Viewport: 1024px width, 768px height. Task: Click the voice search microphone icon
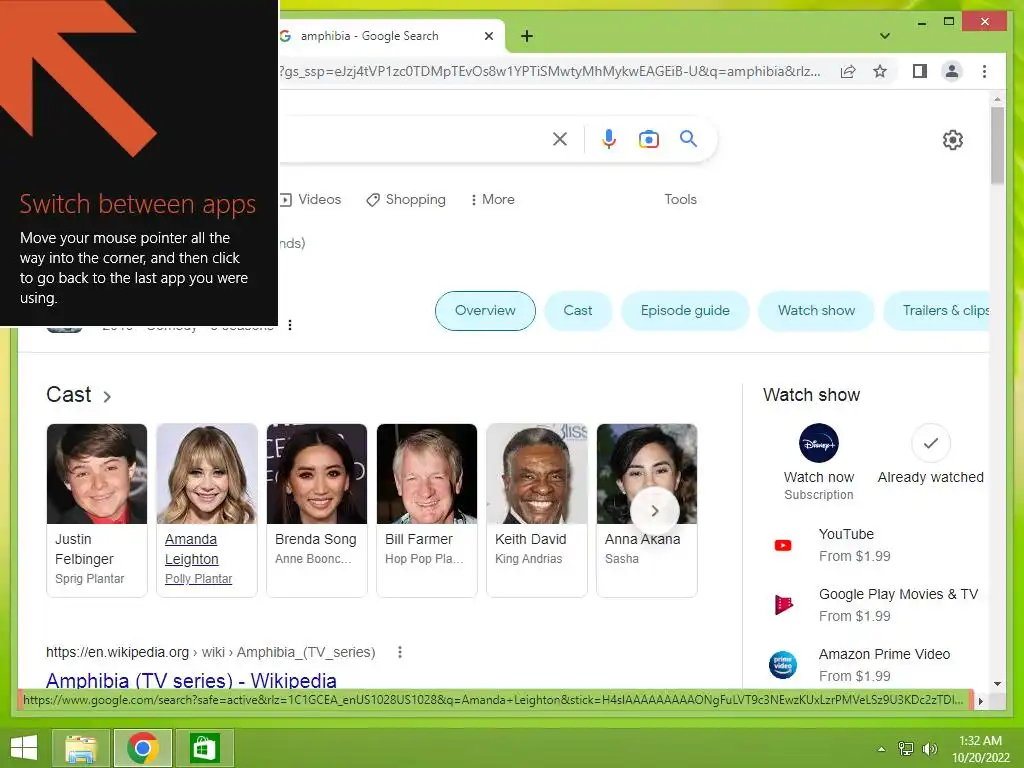coord(609,139)
